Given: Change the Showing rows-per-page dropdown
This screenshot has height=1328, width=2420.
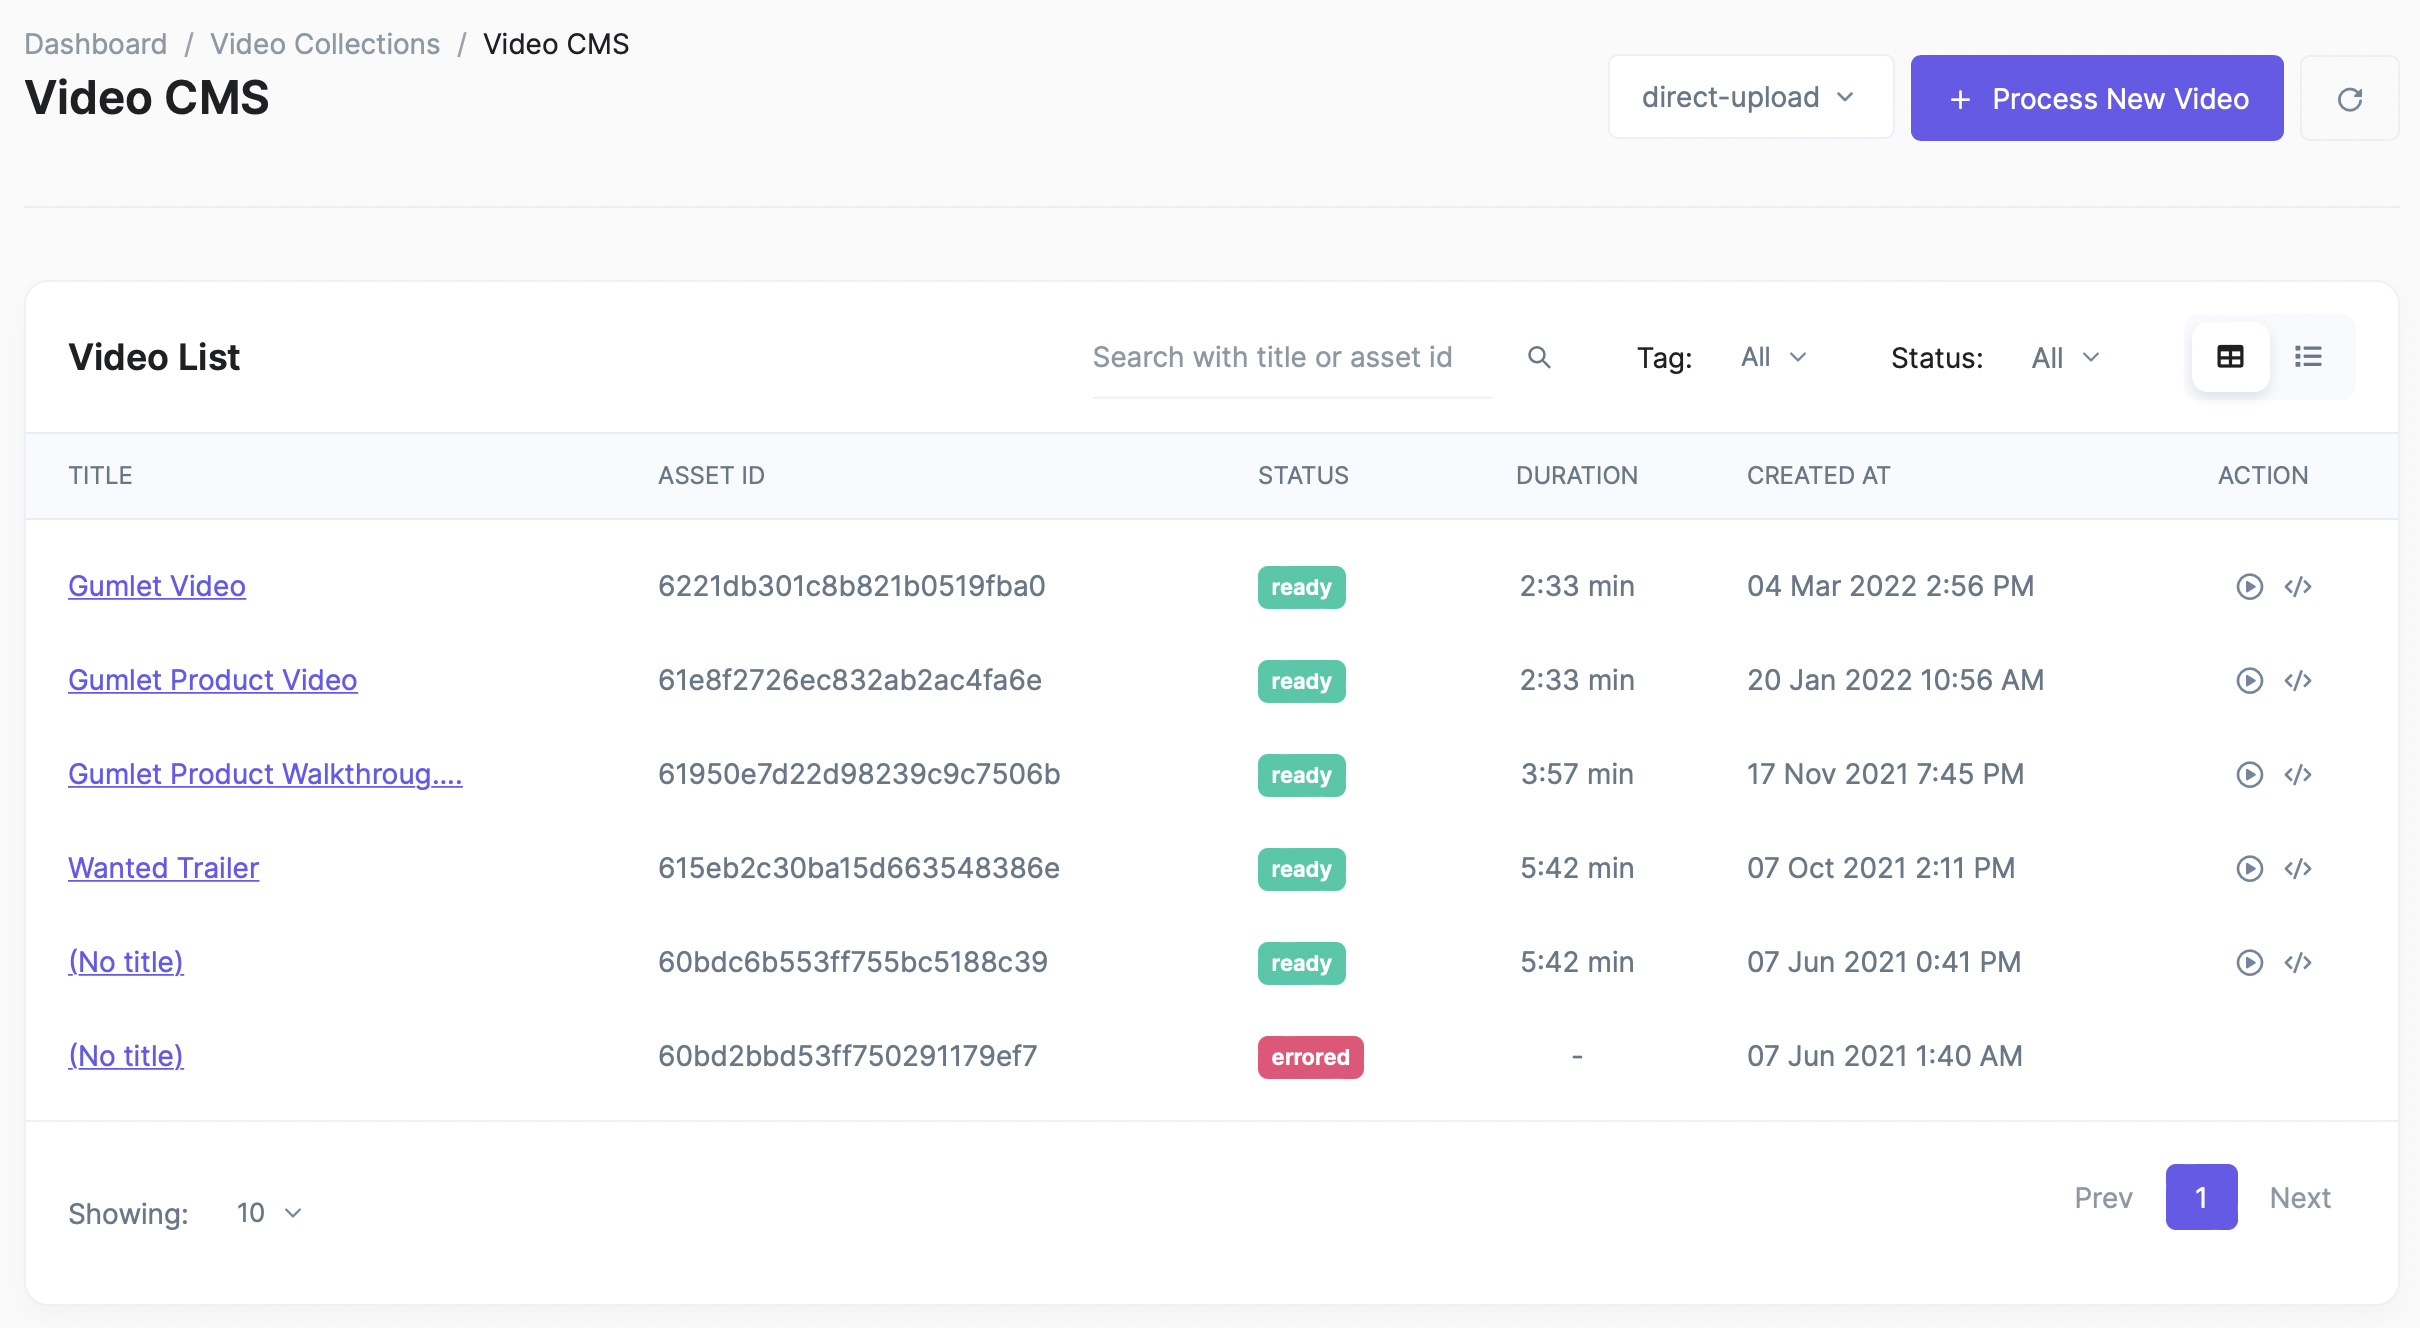Looking at the screenshot, I should point(268,1213).
